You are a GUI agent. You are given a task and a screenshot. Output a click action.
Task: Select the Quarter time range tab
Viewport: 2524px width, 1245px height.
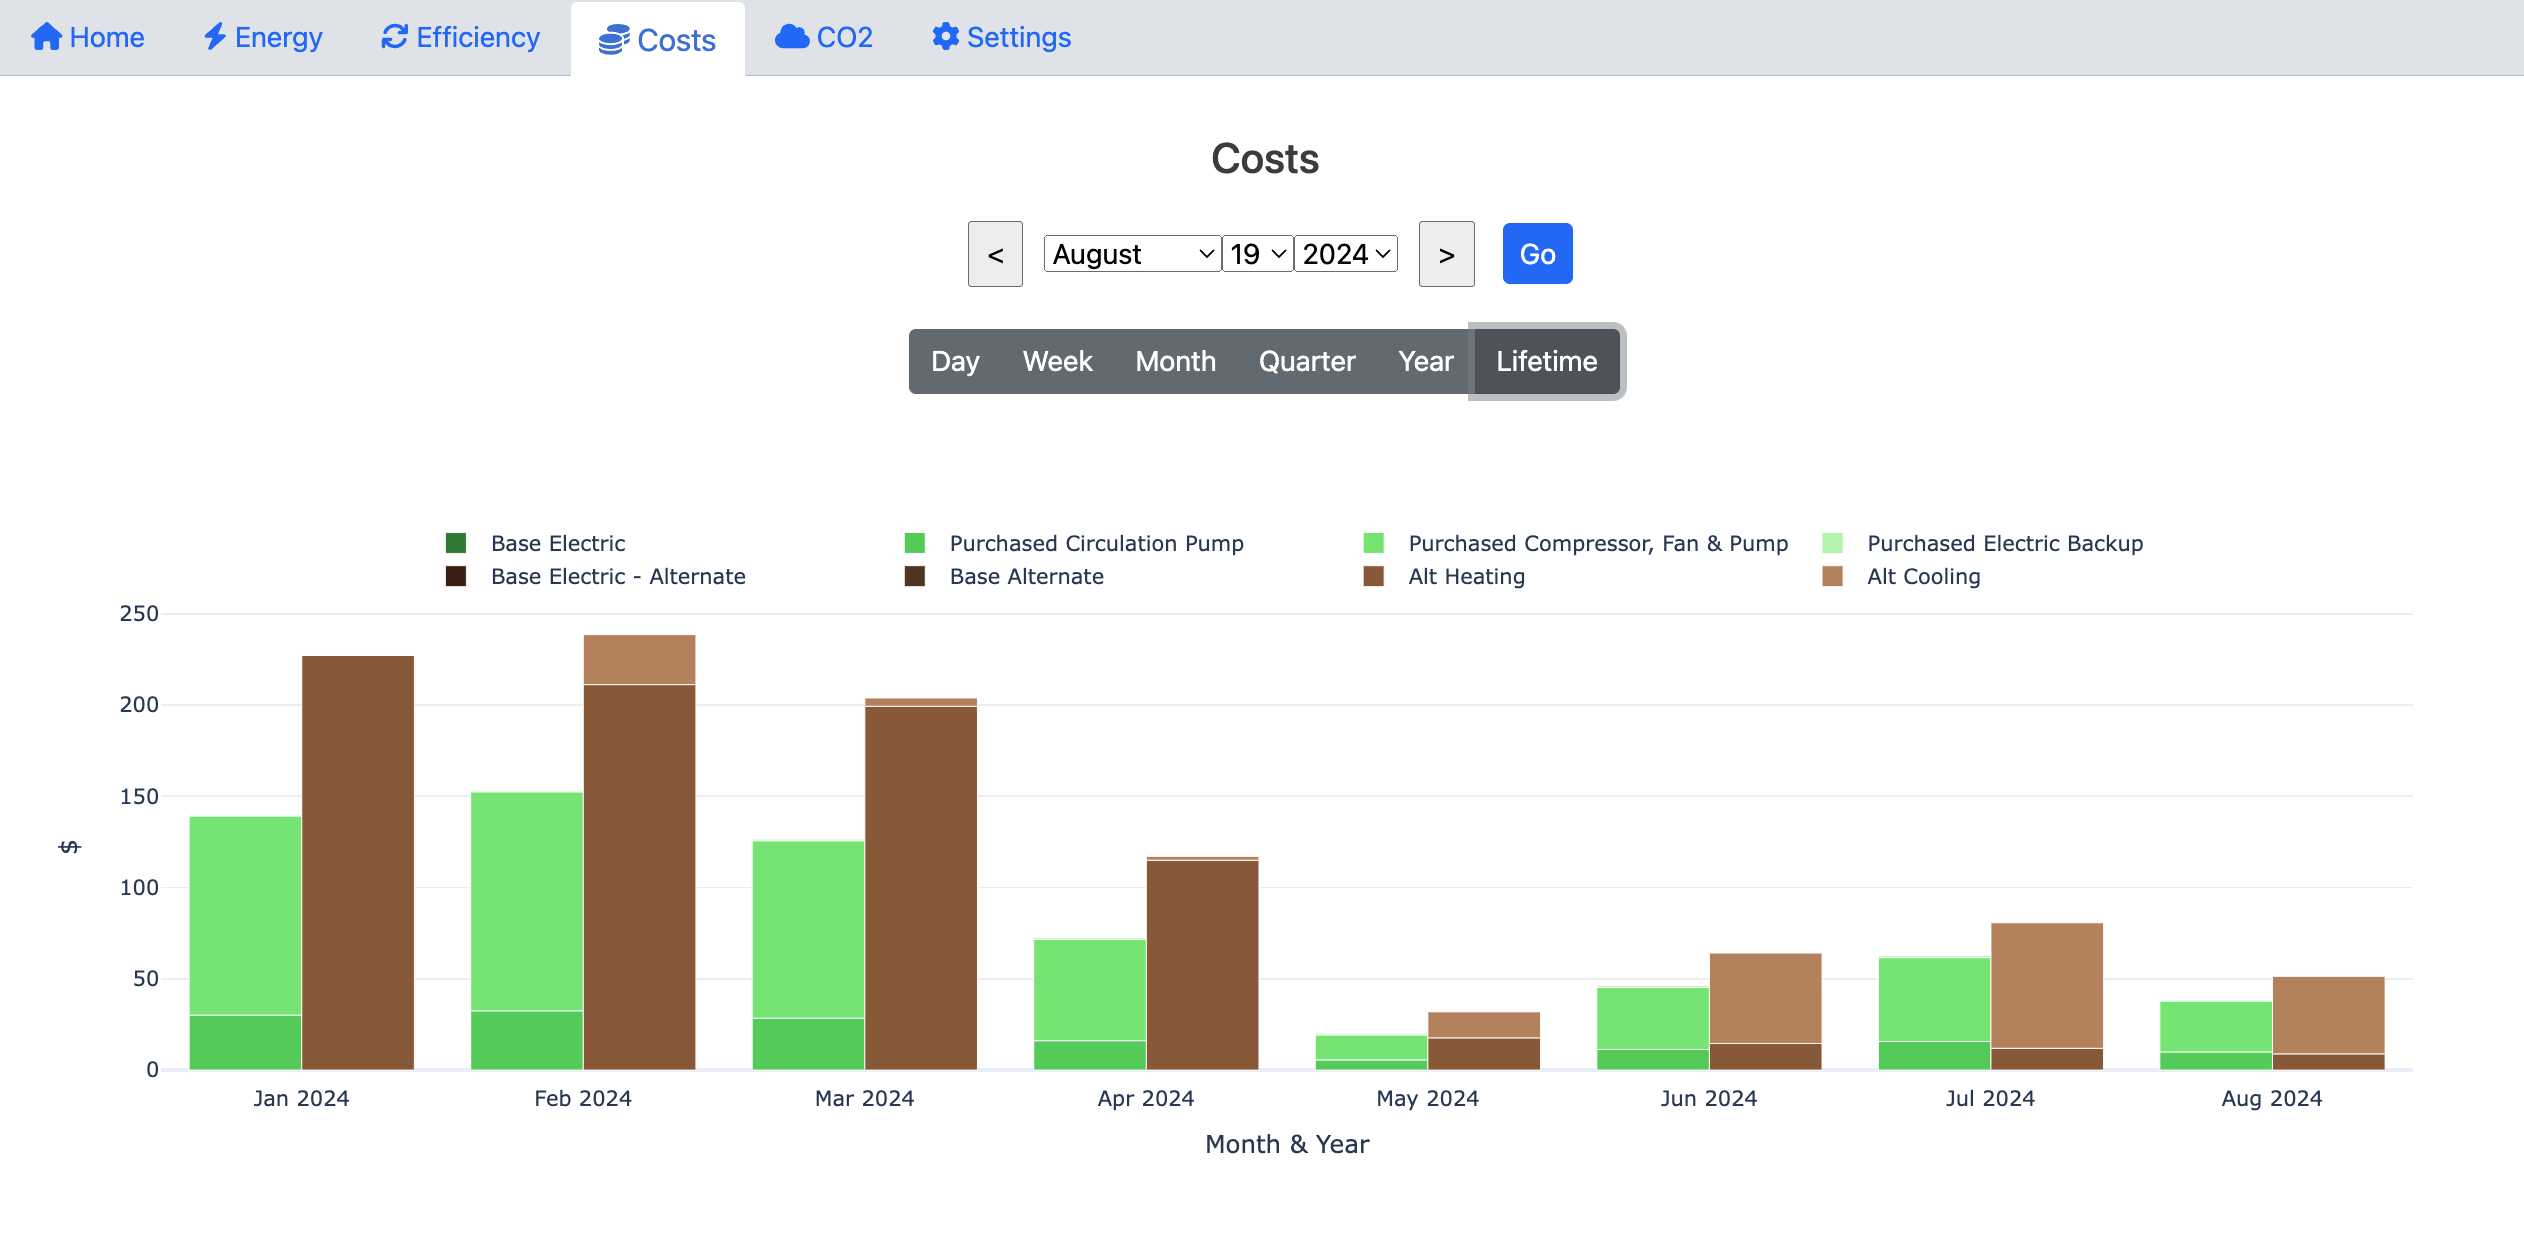pos(1306,361)
